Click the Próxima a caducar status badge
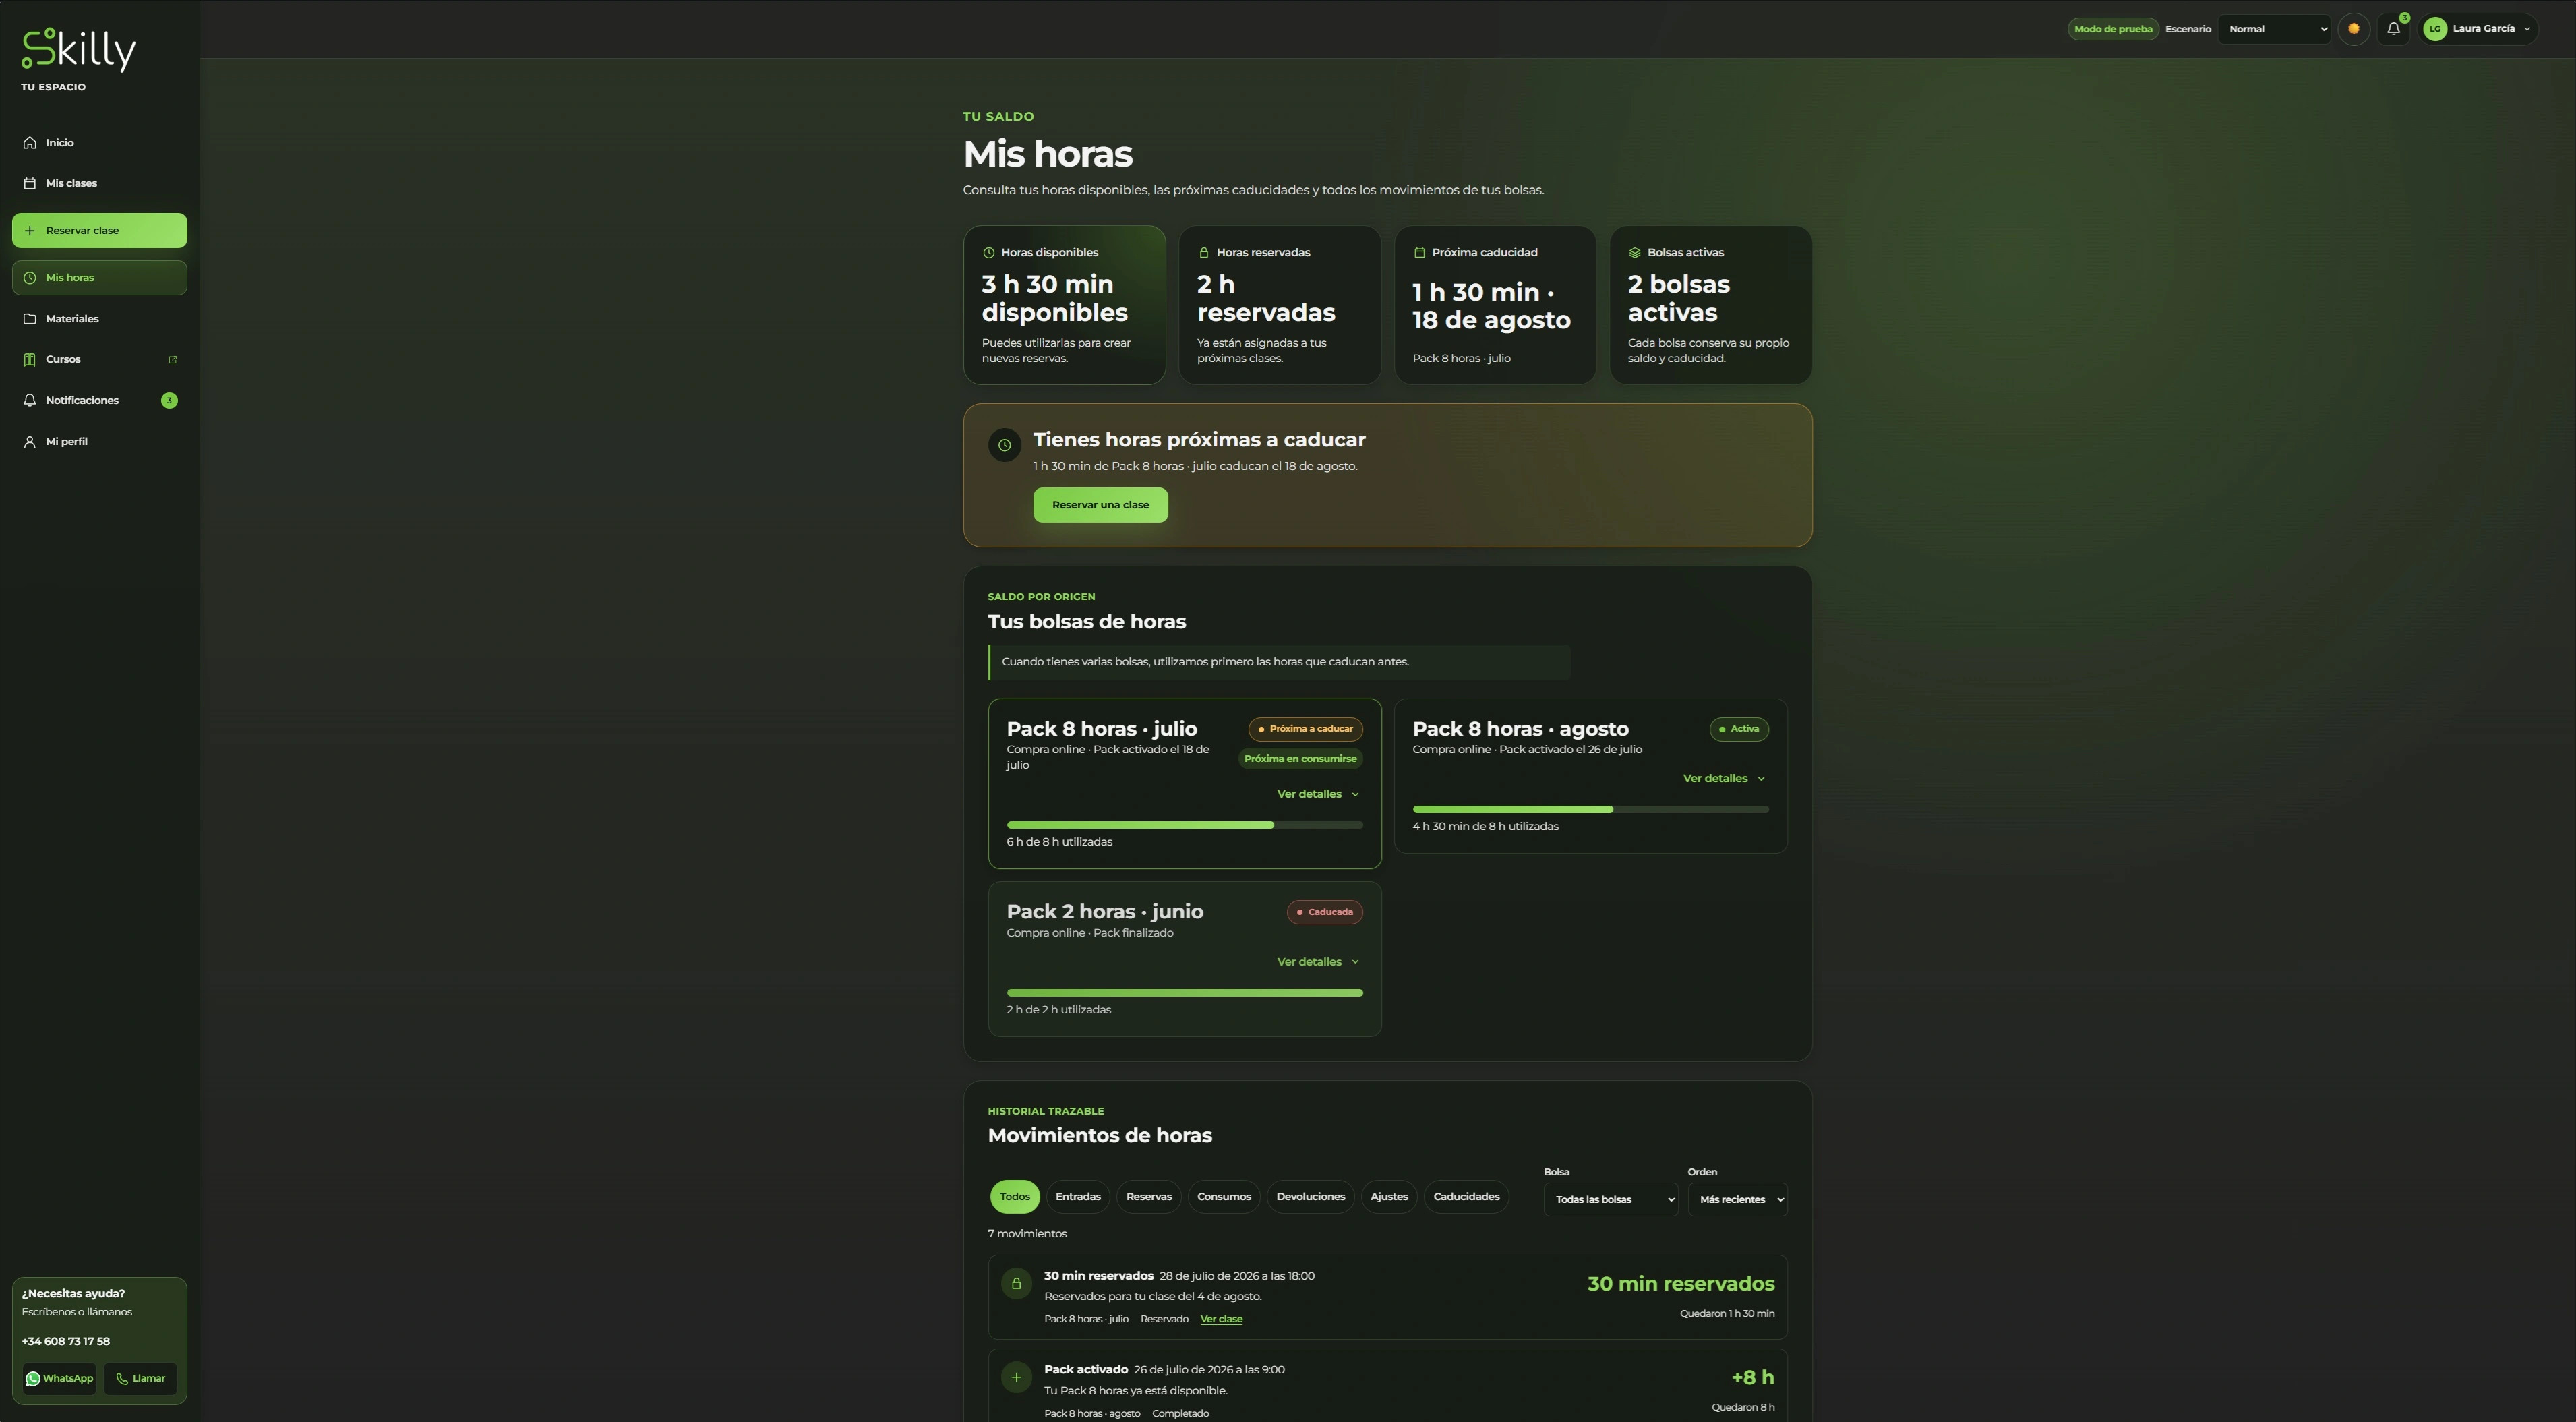 1305,729
